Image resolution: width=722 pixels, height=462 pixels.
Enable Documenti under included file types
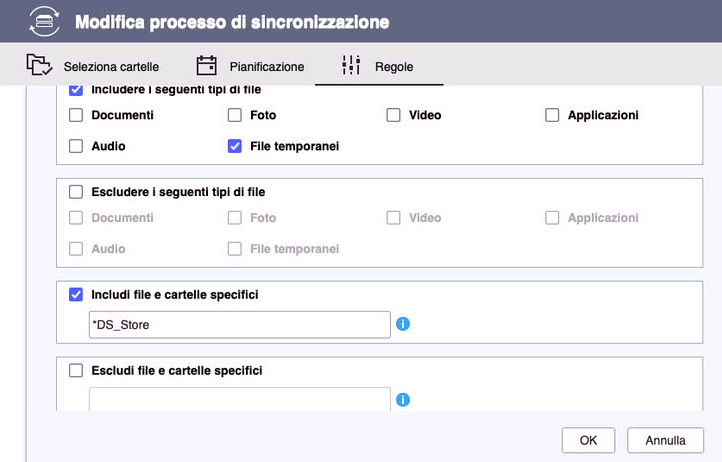point(76,115)
